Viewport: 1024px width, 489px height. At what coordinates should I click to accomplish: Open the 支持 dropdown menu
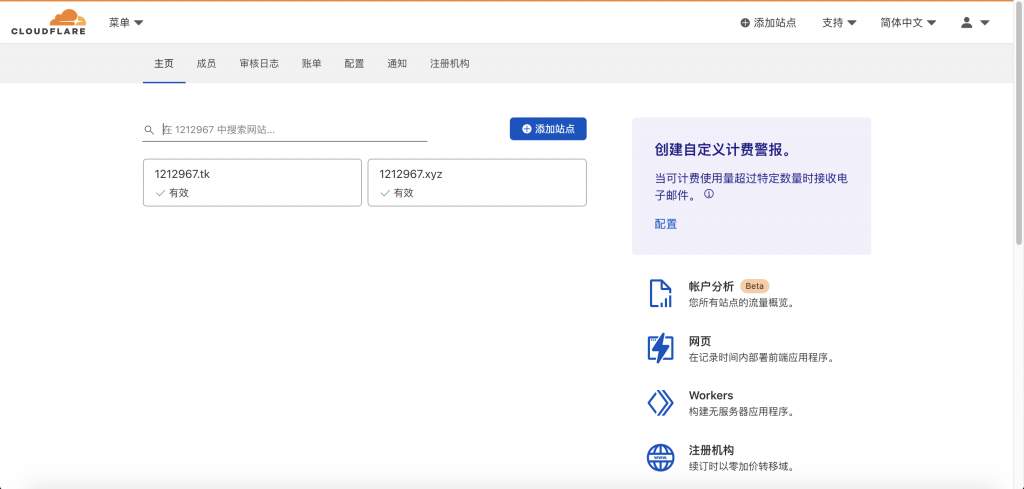point(838,22)
